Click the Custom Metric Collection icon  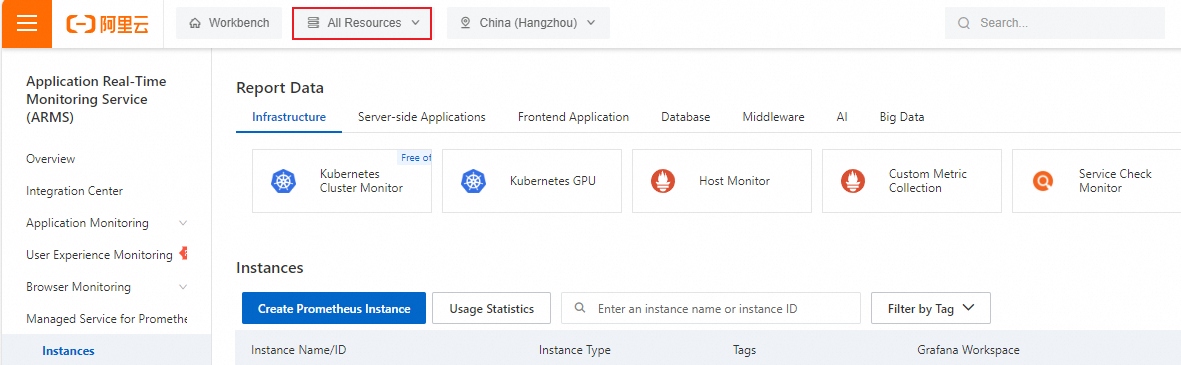852,181
